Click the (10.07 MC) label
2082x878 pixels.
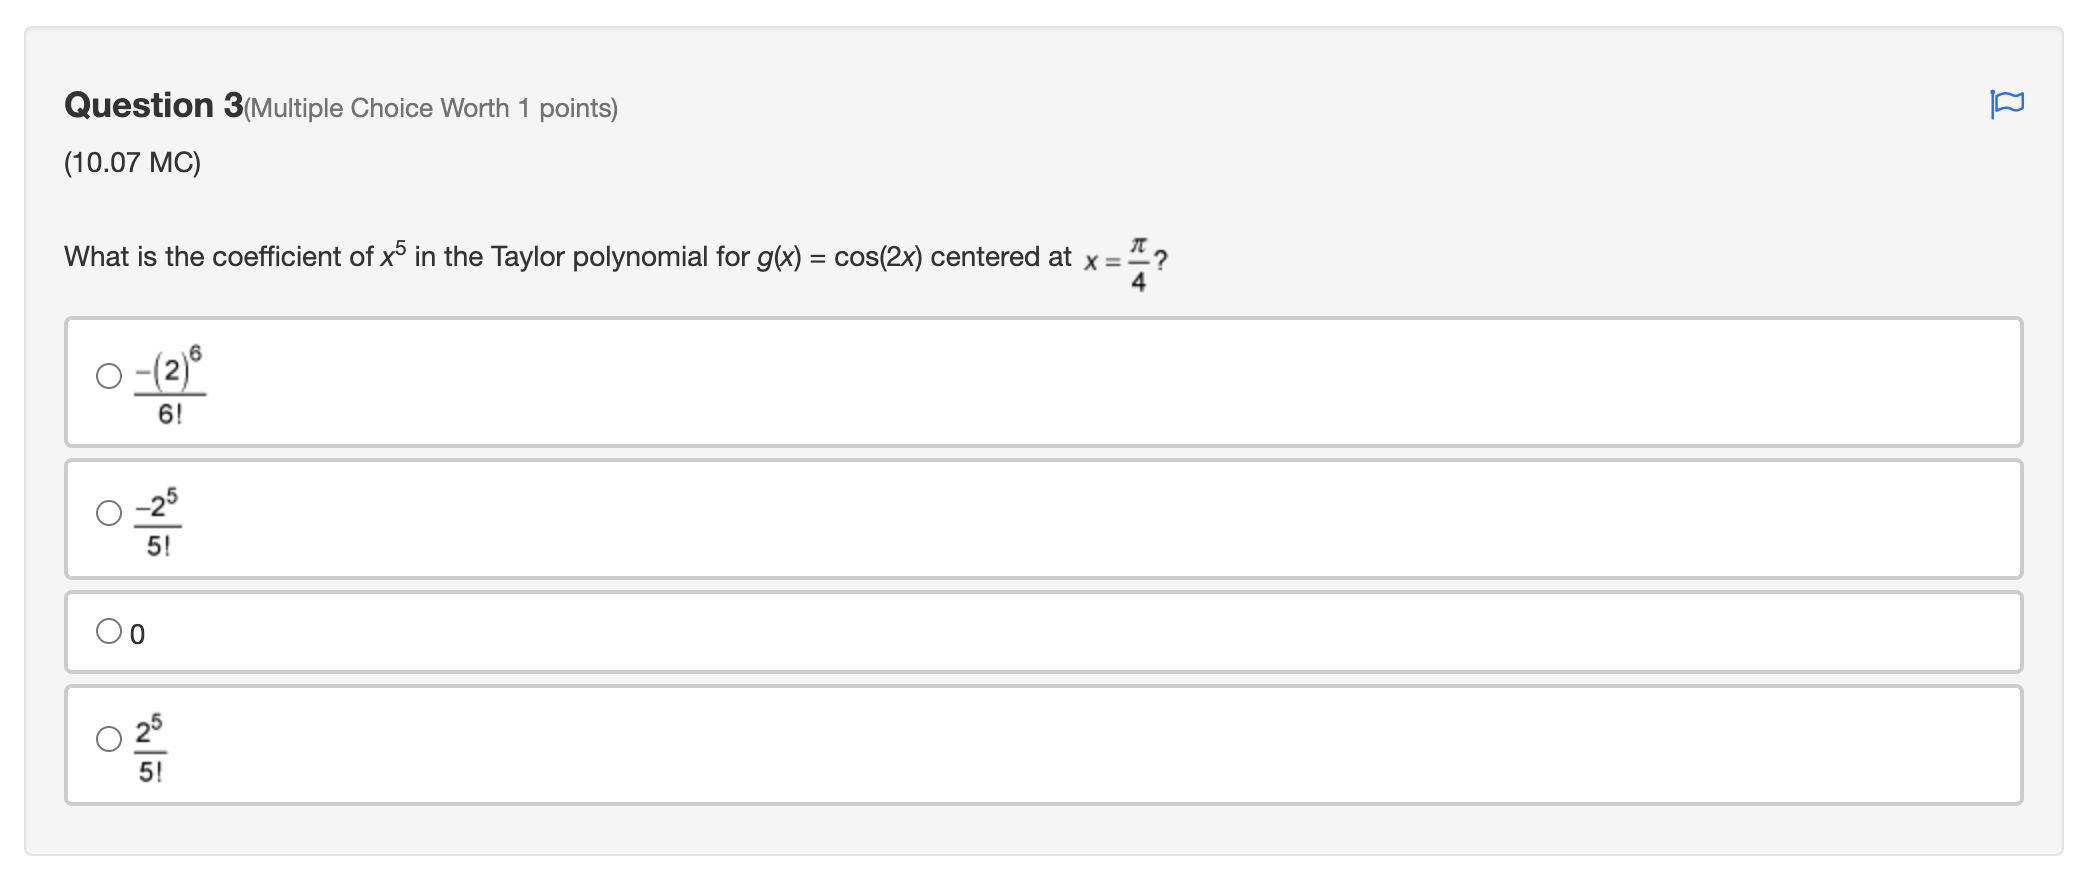point(132,160)
